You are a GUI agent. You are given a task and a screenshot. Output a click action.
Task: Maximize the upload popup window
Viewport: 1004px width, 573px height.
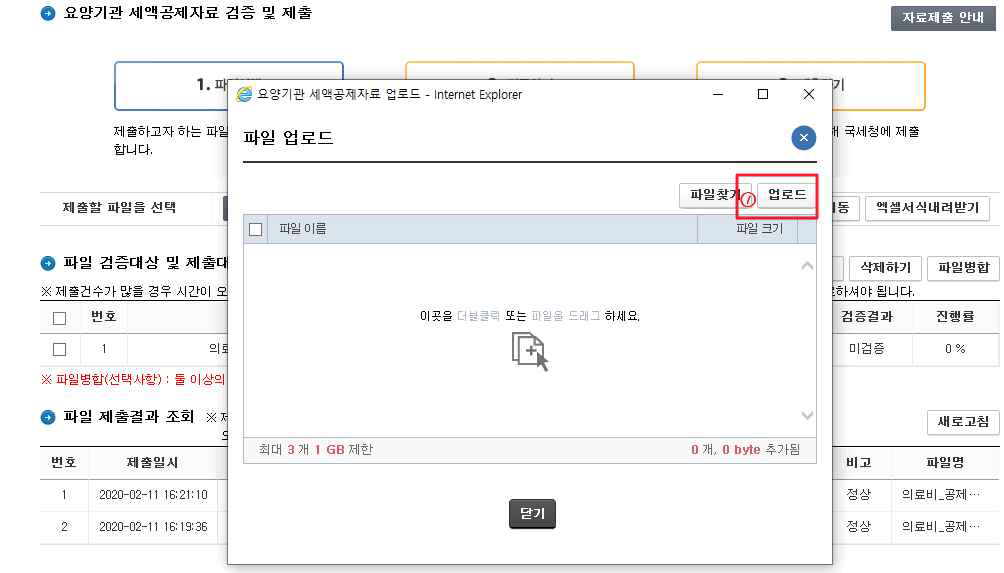762,94
